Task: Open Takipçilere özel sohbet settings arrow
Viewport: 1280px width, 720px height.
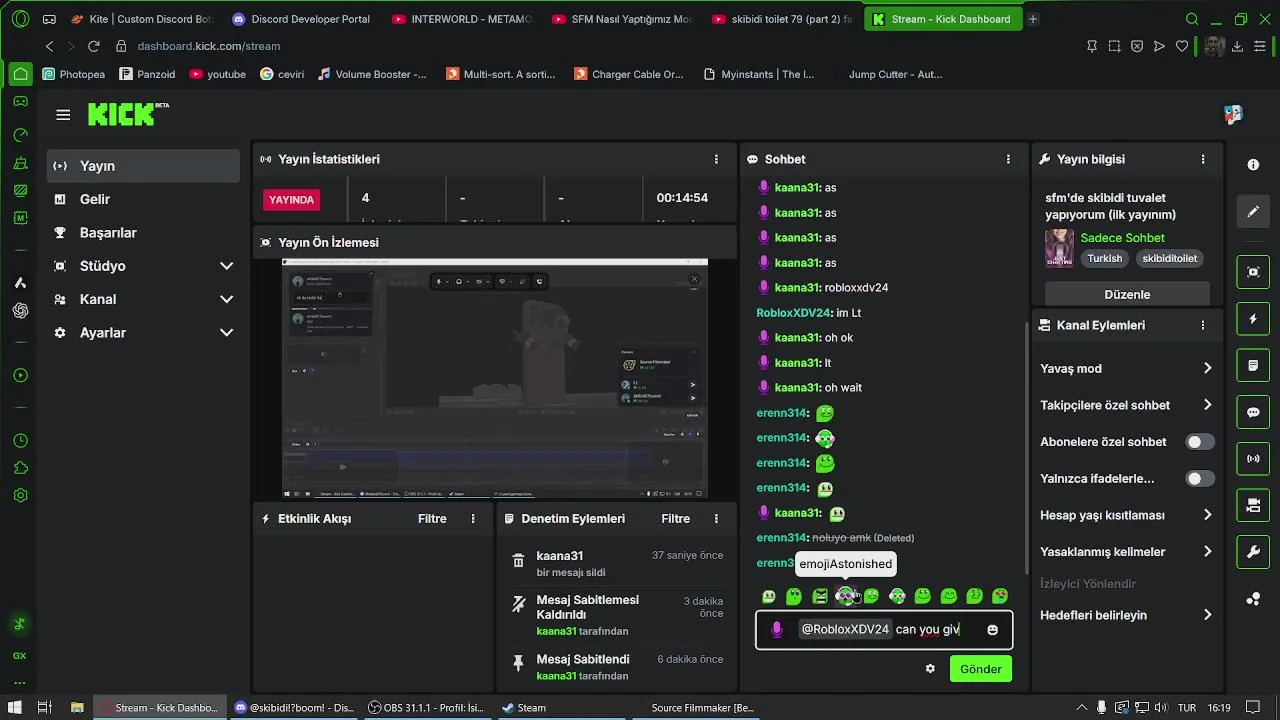Action: pos(1207,405)
